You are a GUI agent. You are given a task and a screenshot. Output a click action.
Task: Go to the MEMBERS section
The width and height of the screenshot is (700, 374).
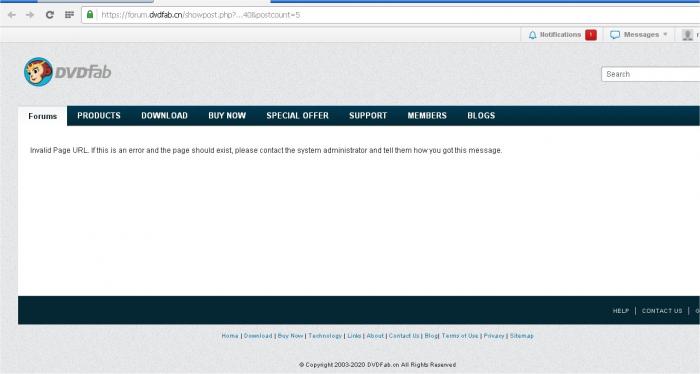[x=427, y=116]
